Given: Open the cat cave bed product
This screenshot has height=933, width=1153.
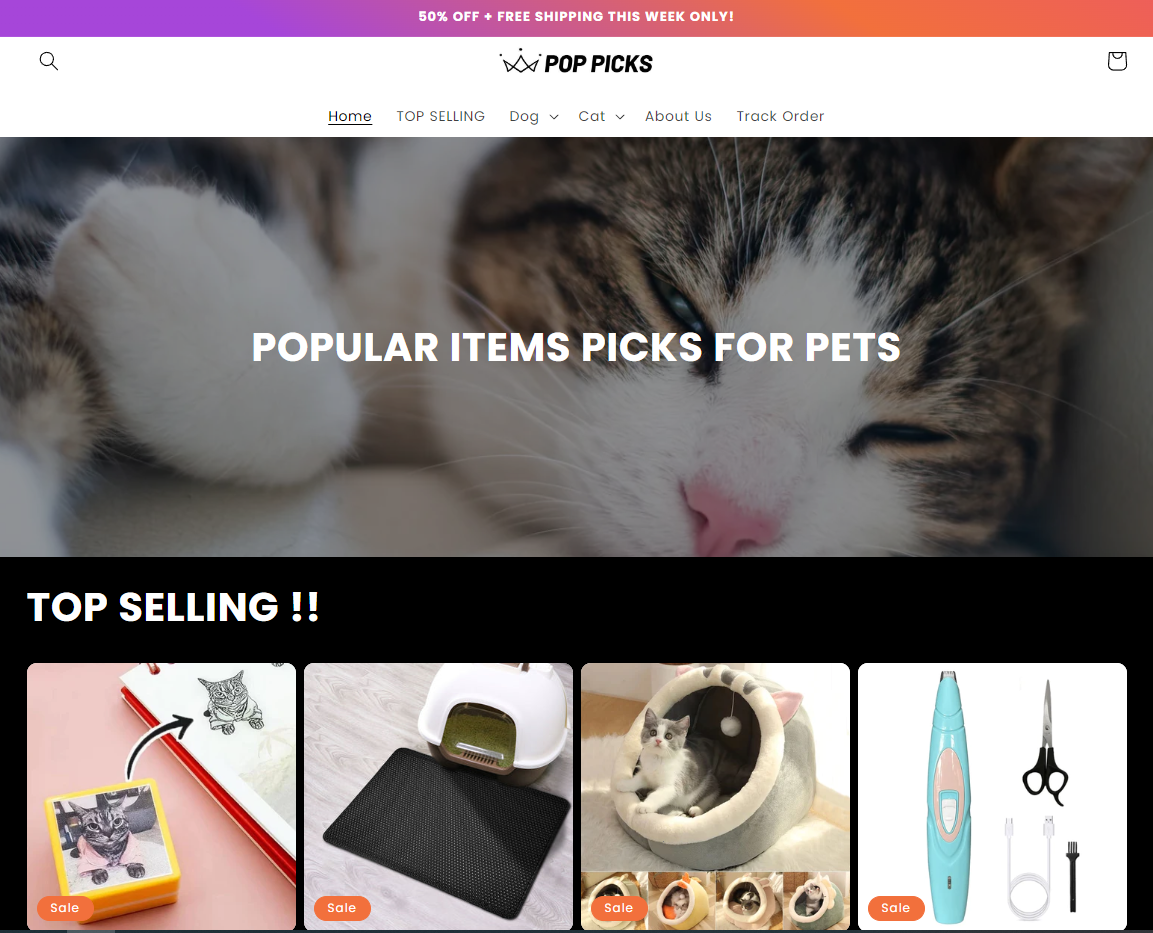Looking at the screenshot, I should point(715,796).
